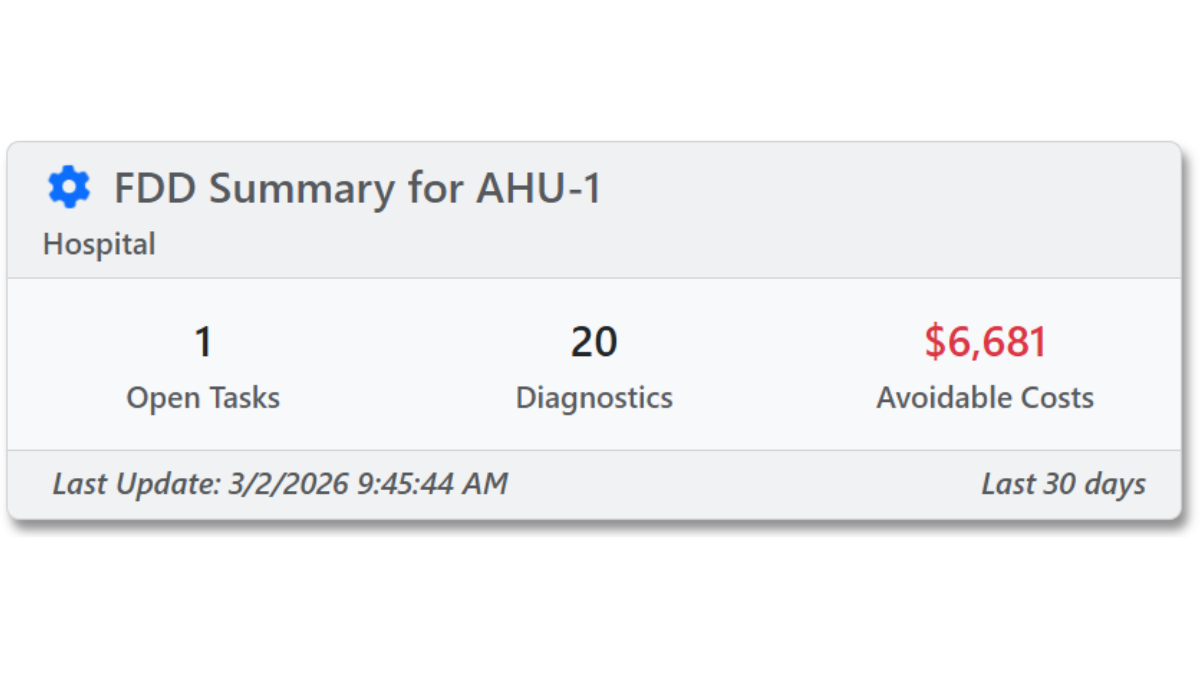The image size is (1200, 675).
Task: Select the "Last 30 days" period text
Action: pos(1063,485)
